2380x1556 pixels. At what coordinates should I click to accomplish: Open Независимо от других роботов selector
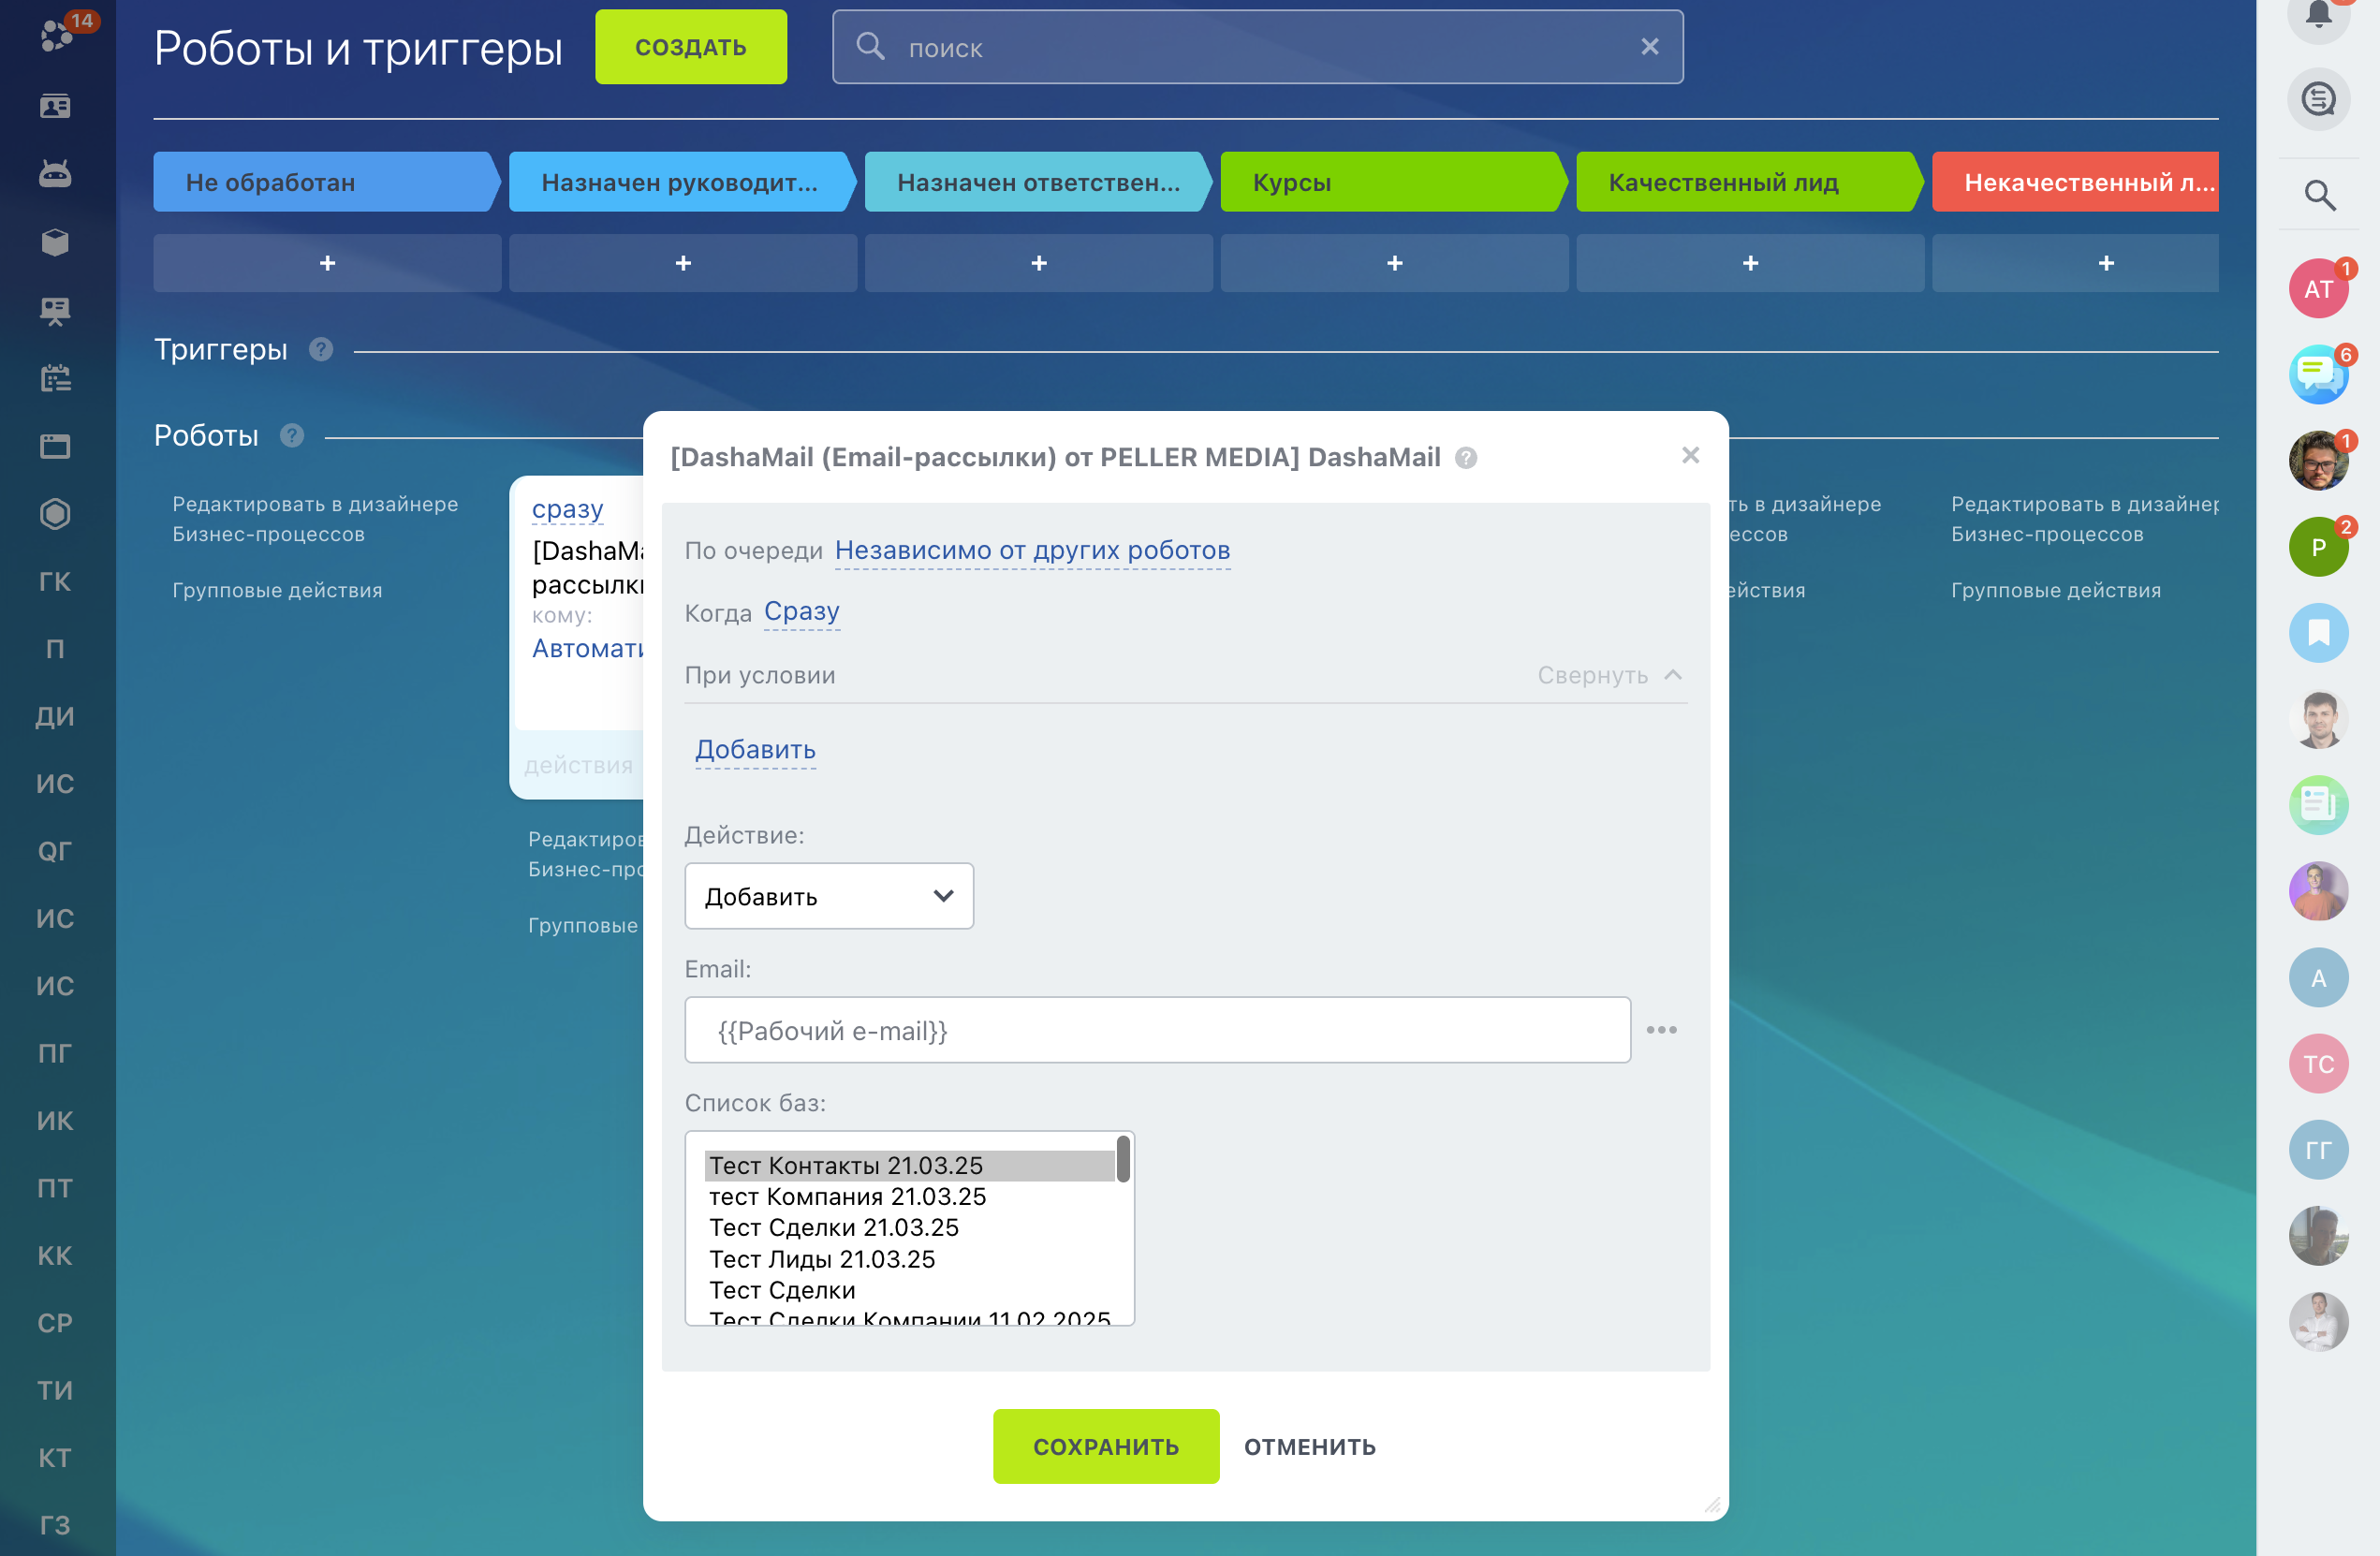click(1031, 550)
